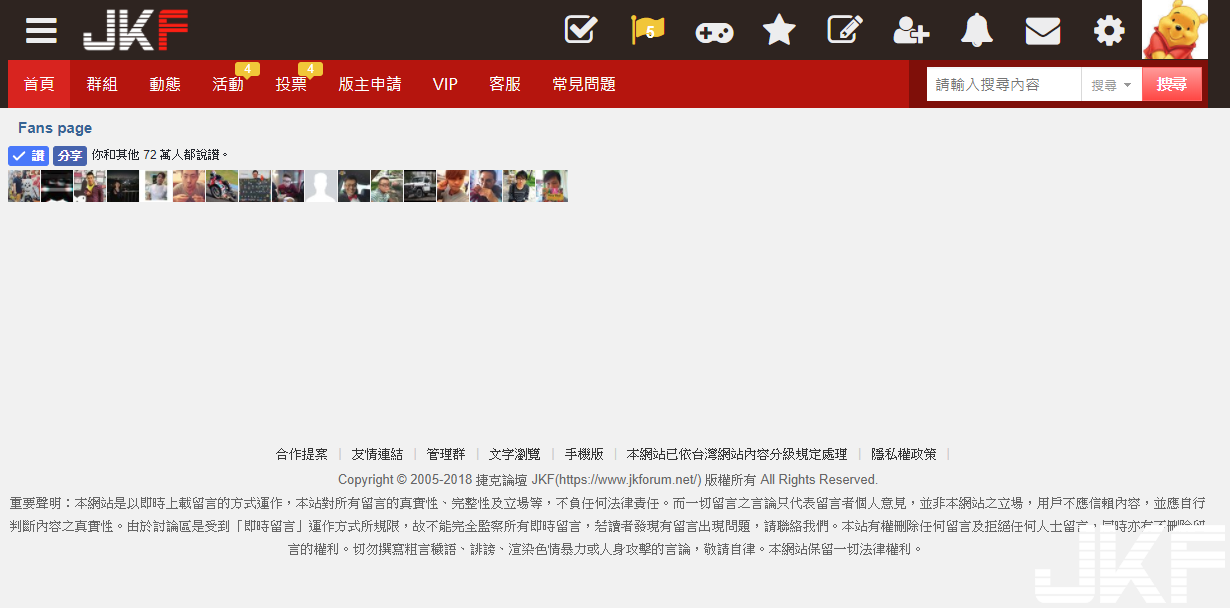Open the yellow flag icon
The width and height of the screenshot is (1230, 608).
tap(648, 30)
